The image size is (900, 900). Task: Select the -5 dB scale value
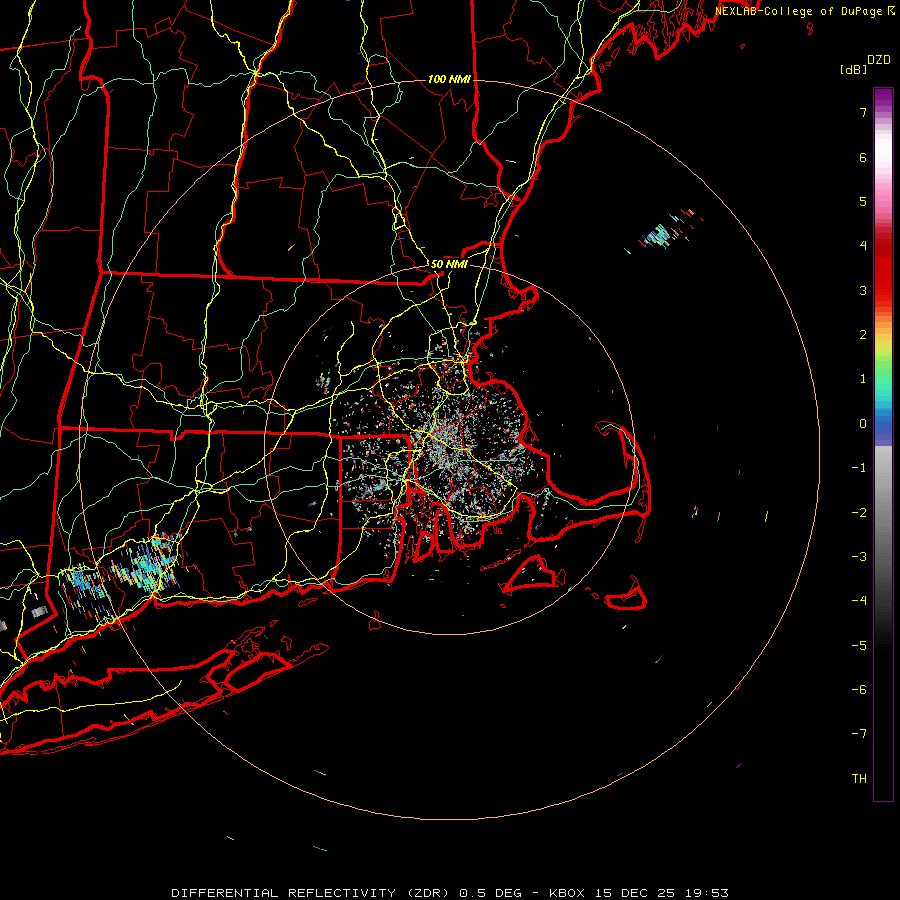859,646
